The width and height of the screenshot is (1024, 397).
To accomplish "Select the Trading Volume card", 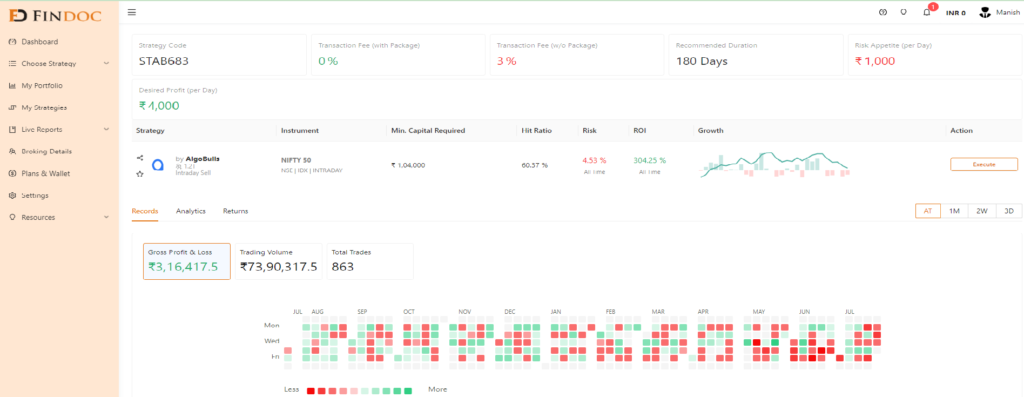I will (278, 261).
